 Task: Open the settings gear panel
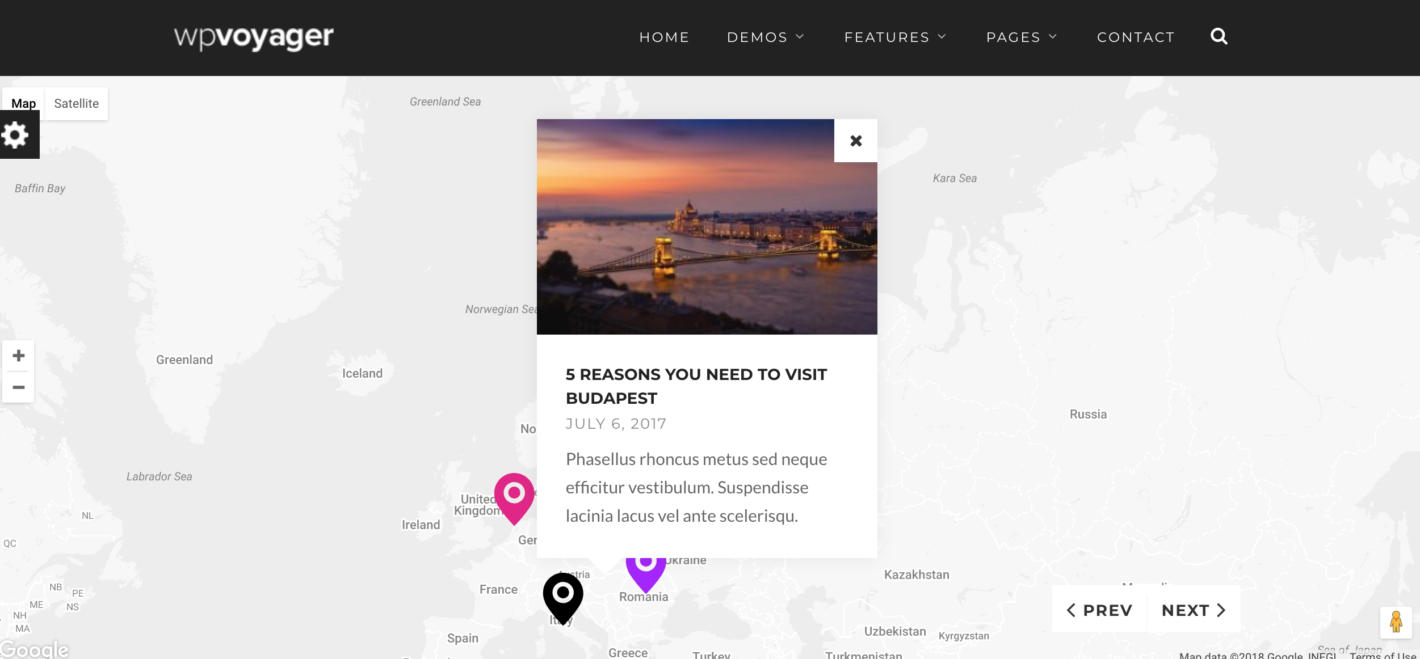point(16,135)
